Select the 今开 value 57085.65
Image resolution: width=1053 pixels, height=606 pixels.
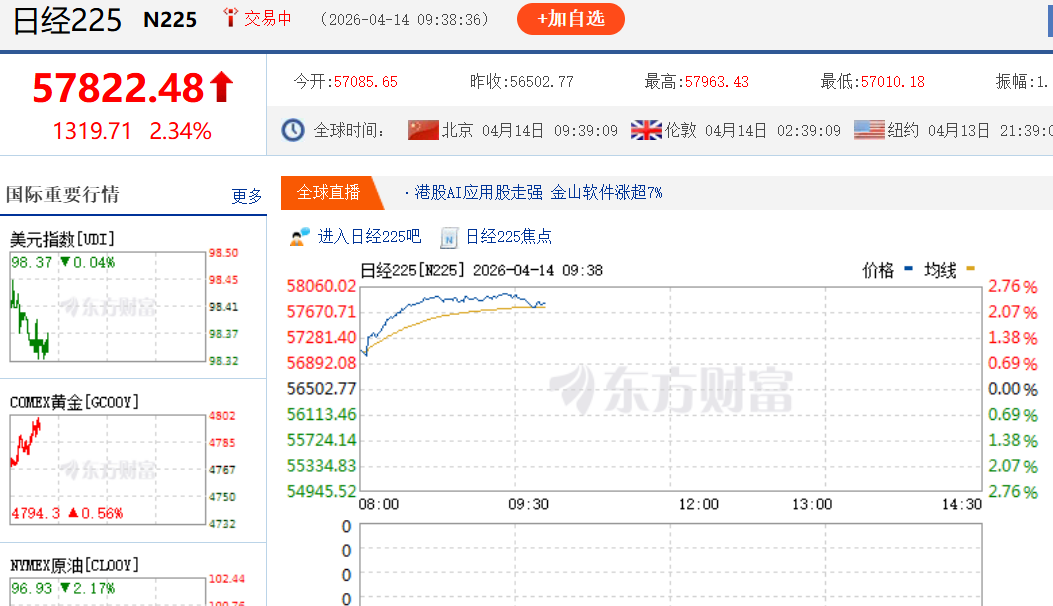[x=366, y=82]
